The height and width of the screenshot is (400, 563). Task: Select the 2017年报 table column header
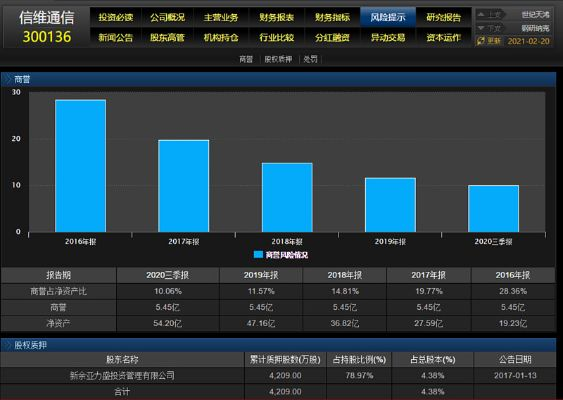(428, 275)
